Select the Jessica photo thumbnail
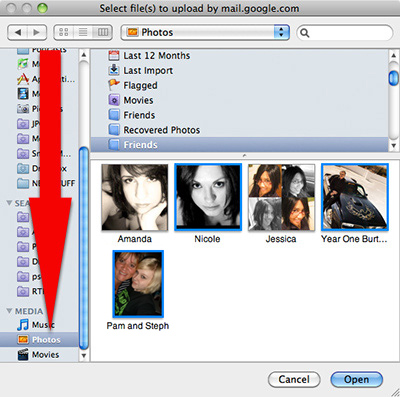The height and width of the screenshot is (397, 400). tap(281, 197)
